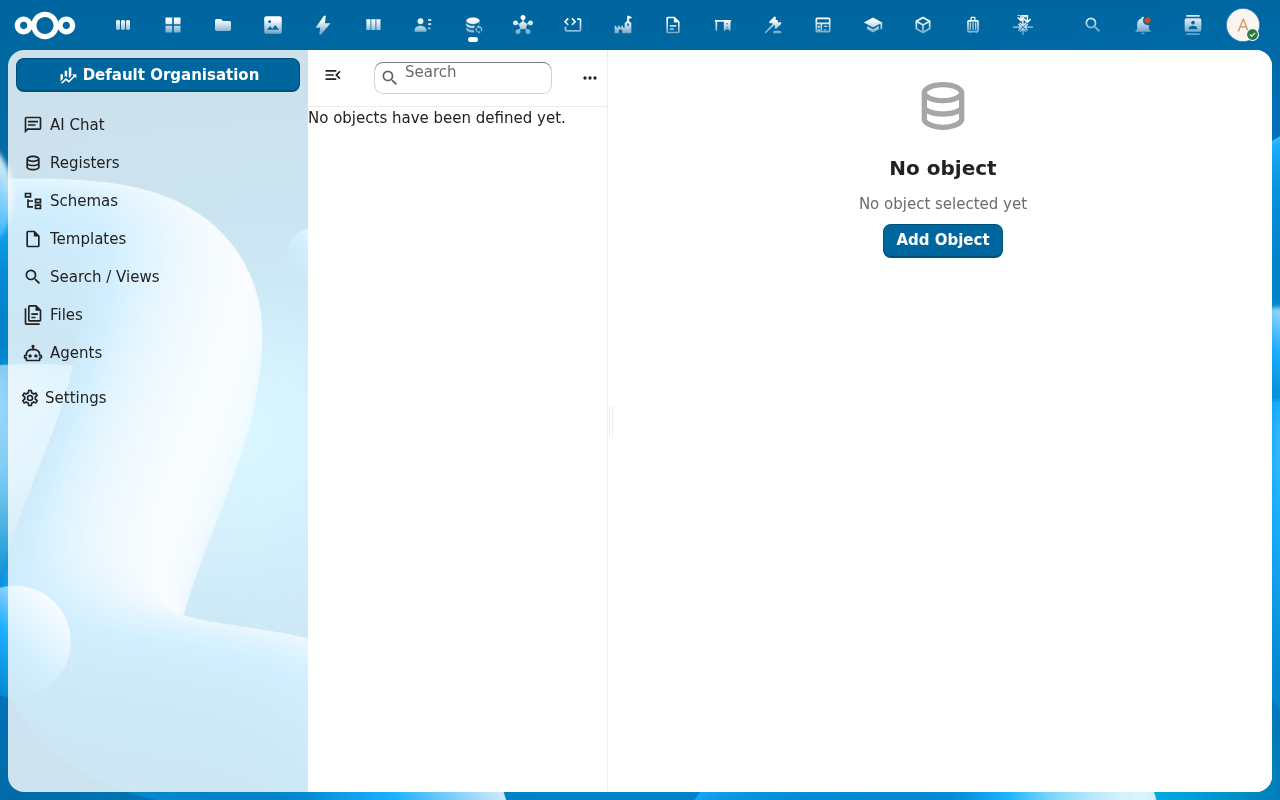The width and height of the screenshot is (1280, 800).
Task: Click the 'No object selected yet' text
Action: (x=943, y=204)
